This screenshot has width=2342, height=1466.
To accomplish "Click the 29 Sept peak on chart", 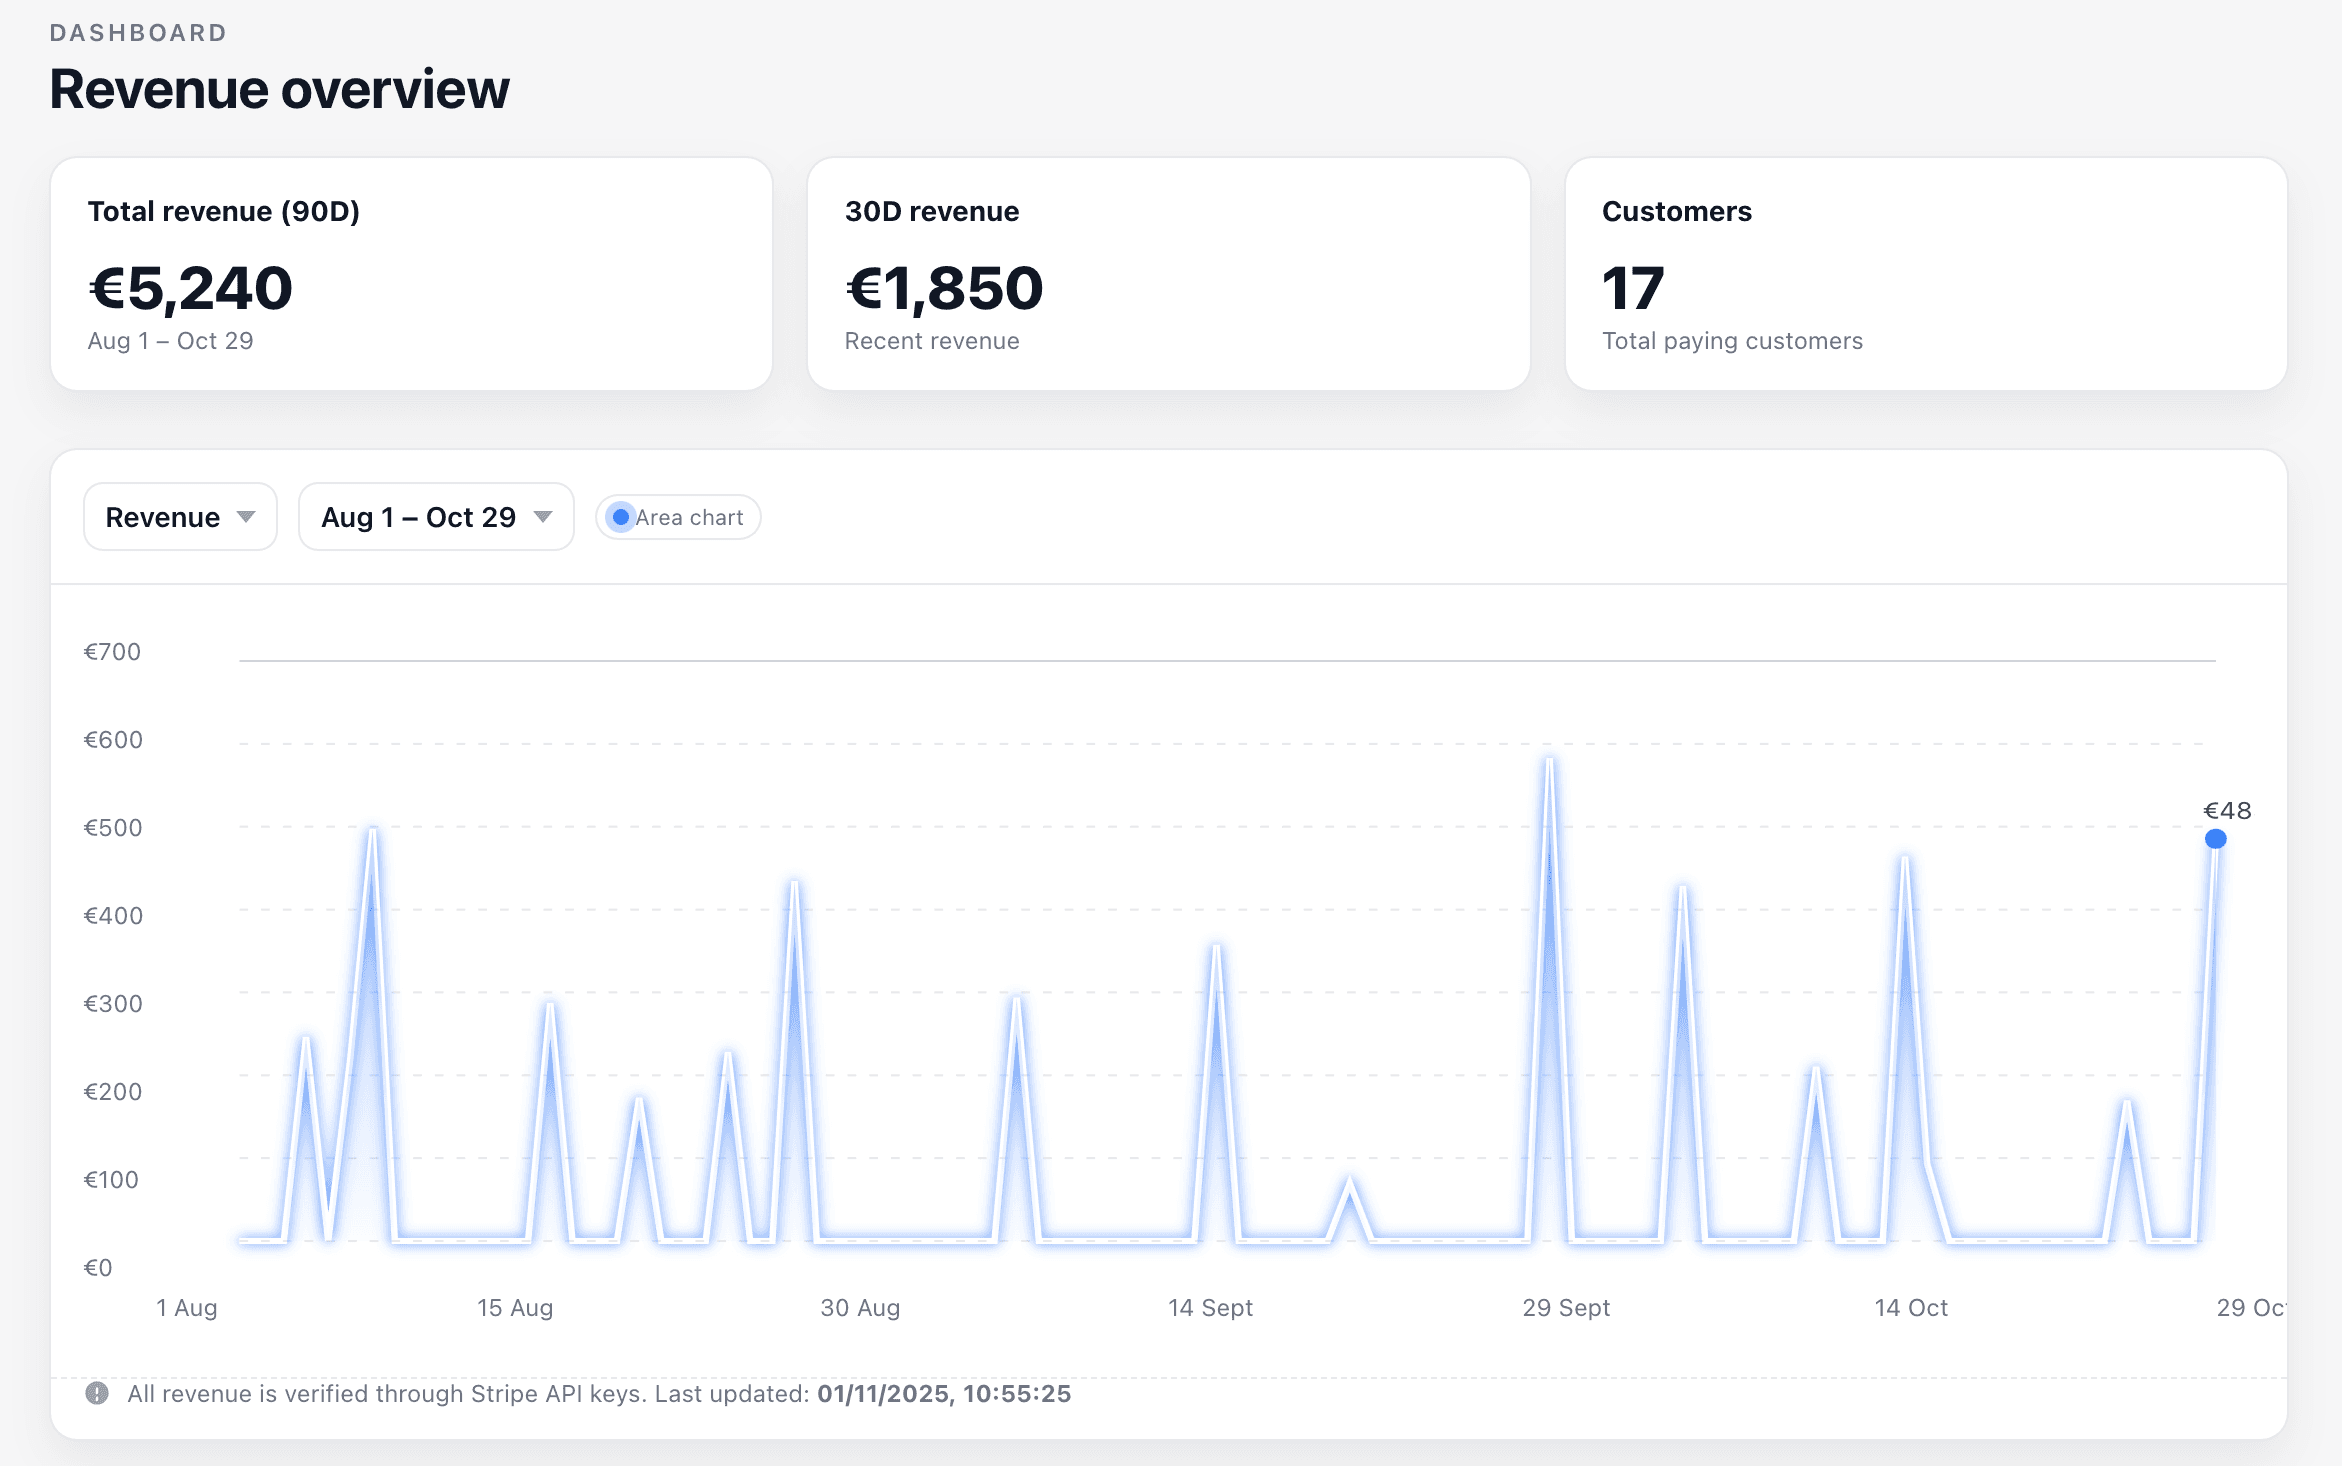I will click(1549, 762).
